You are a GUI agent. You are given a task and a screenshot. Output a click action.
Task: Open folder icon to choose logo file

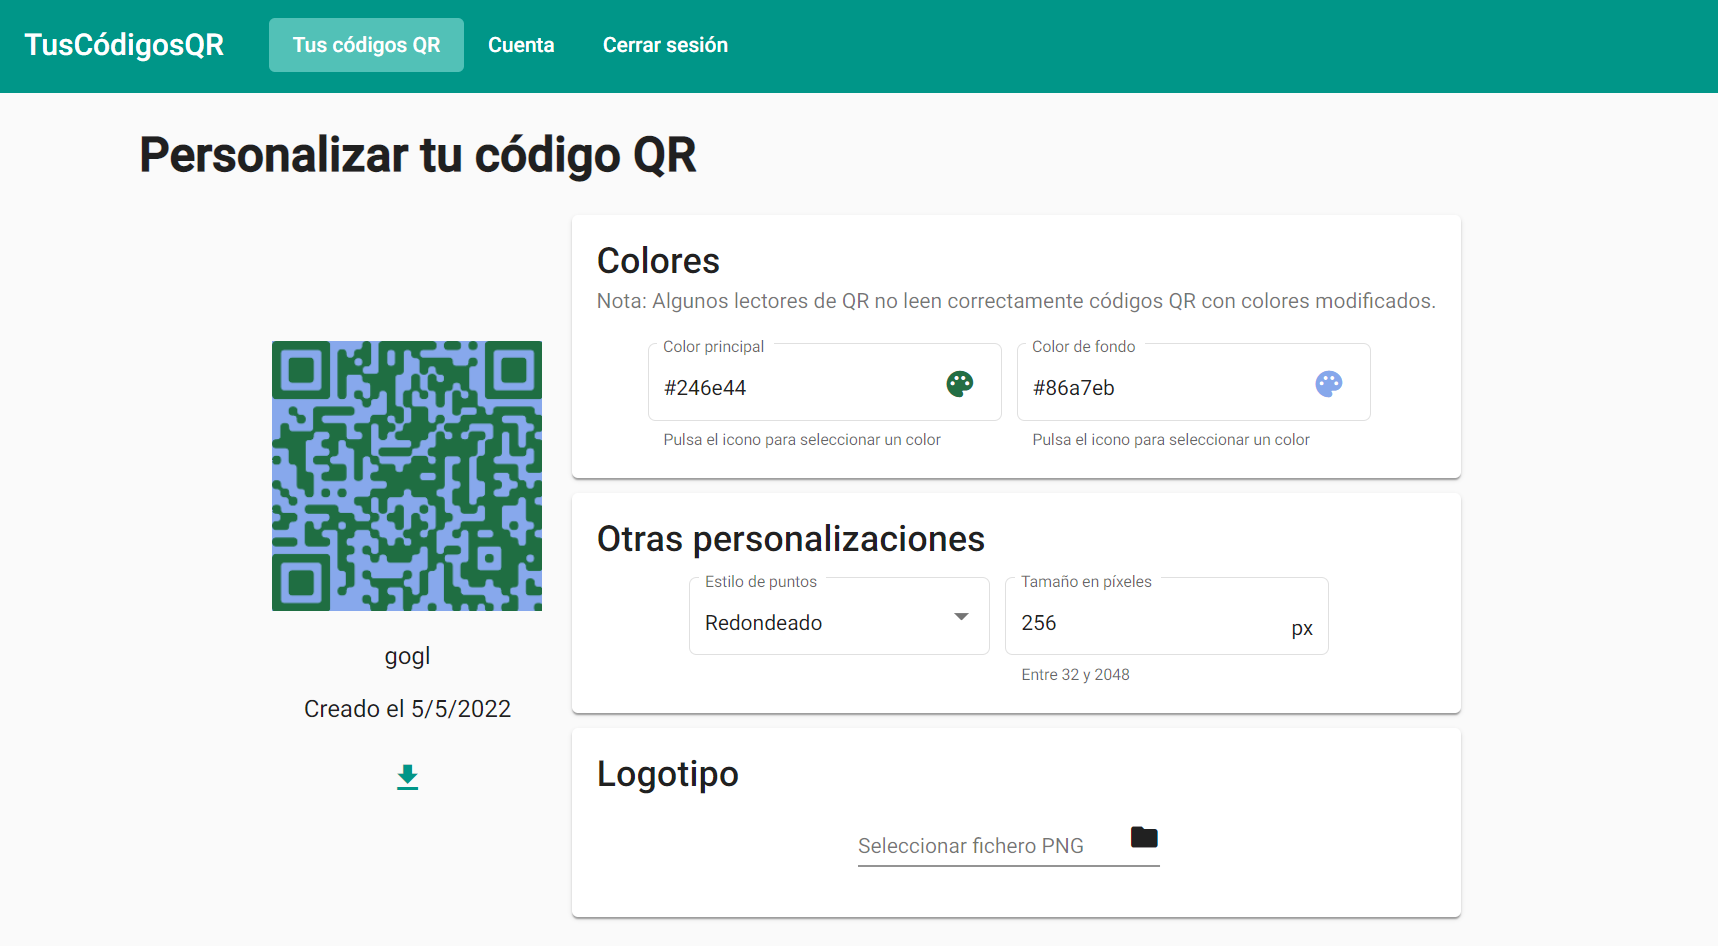click(x=1144, y=837)
